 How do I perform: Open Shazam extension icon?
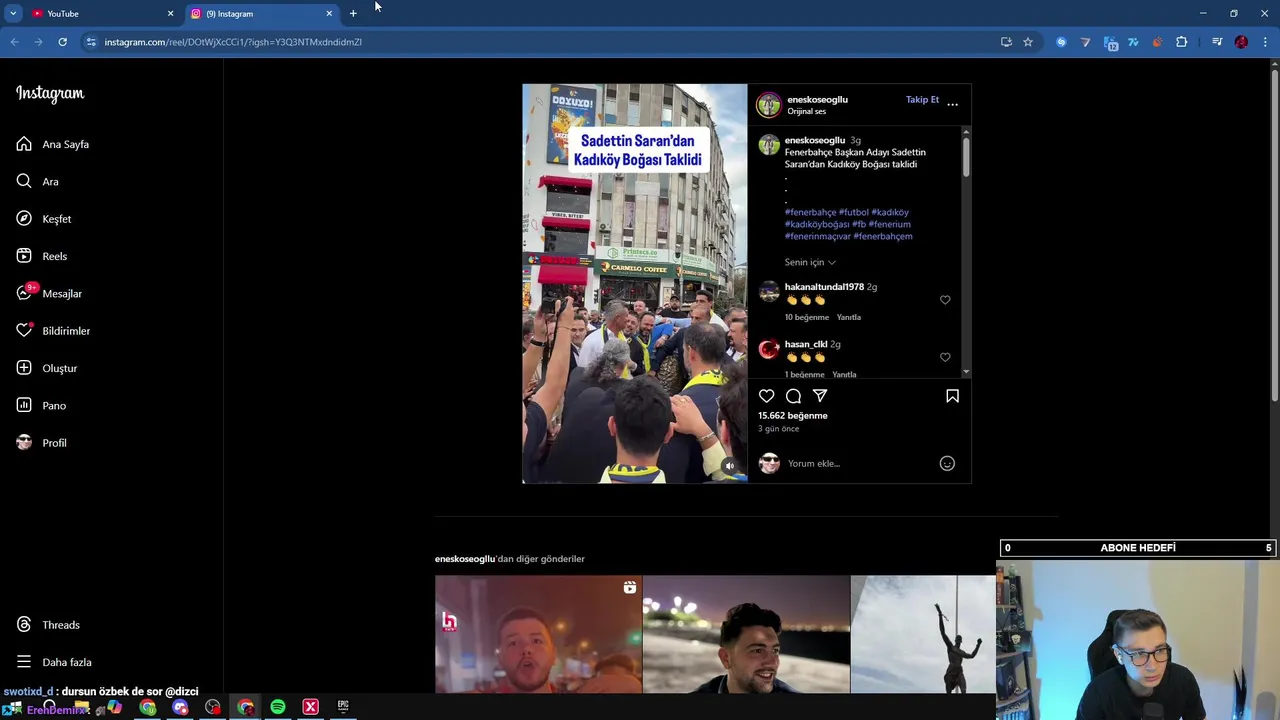tap(1061, 42)
